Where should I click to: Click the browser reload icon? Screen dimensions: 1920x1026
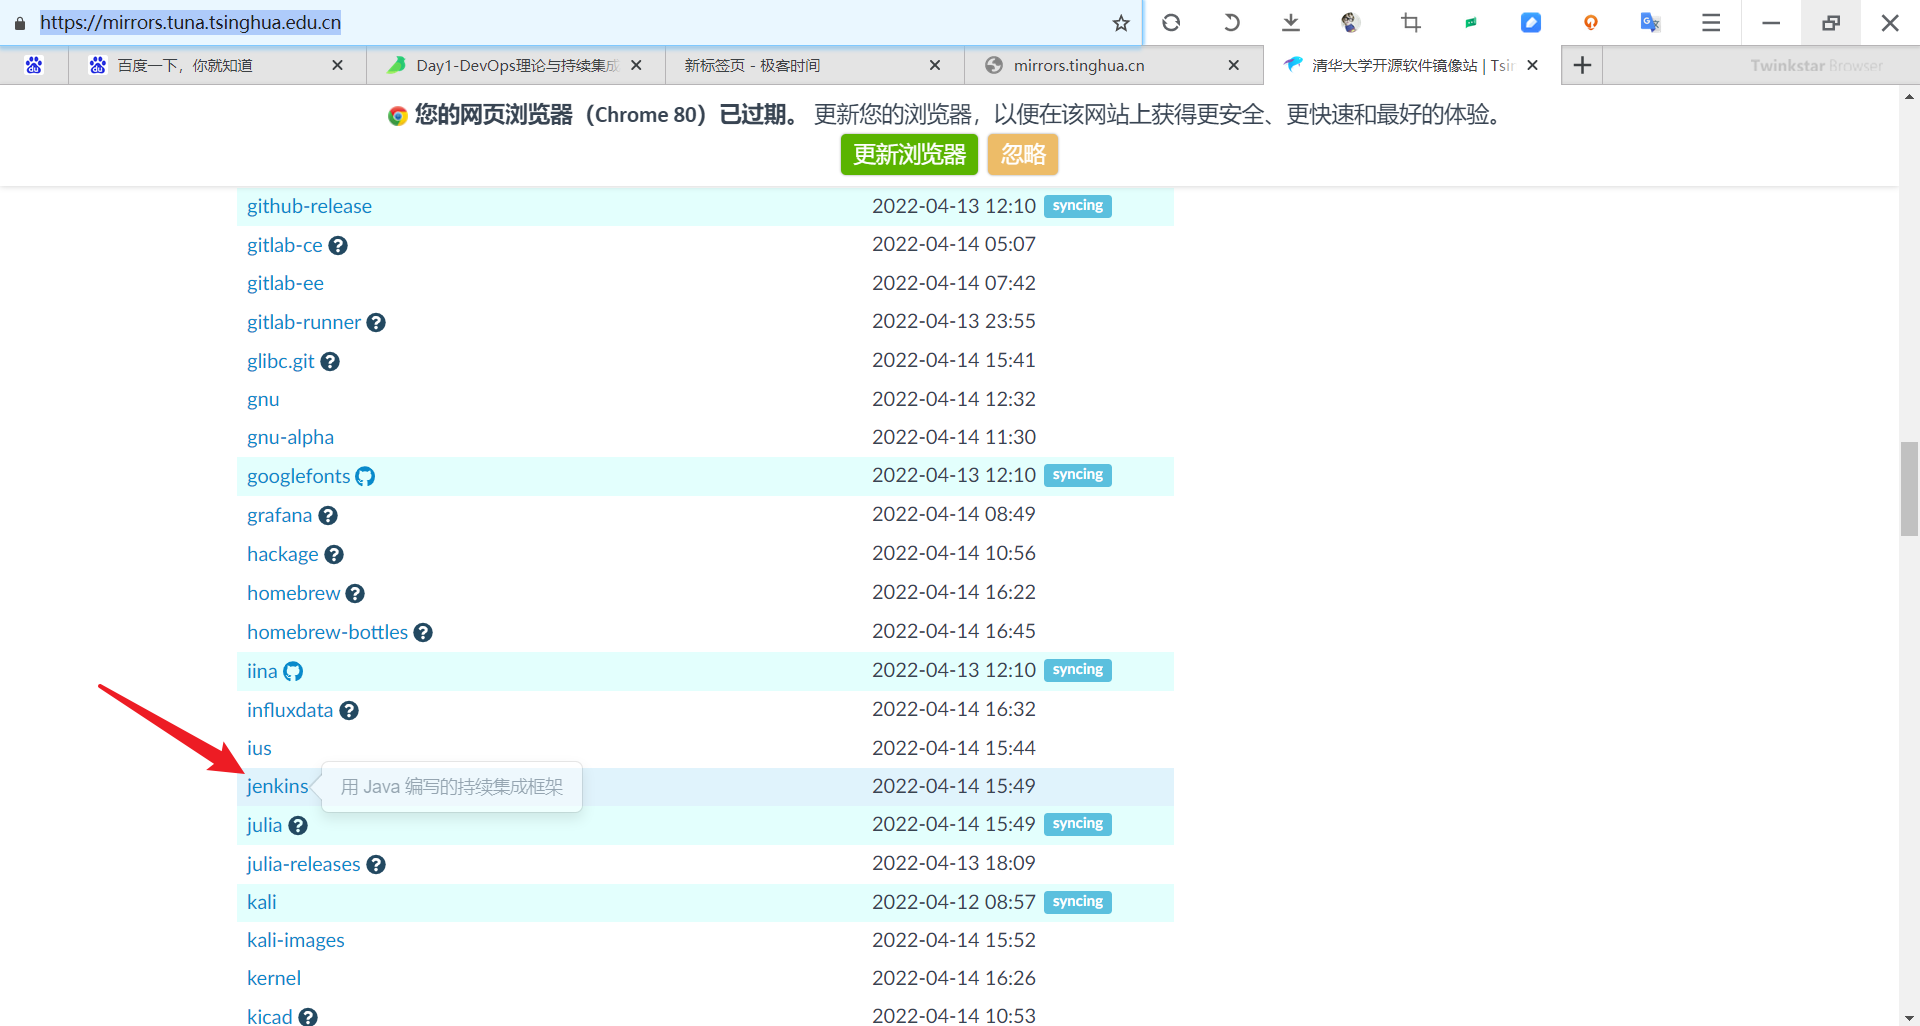1171,22
